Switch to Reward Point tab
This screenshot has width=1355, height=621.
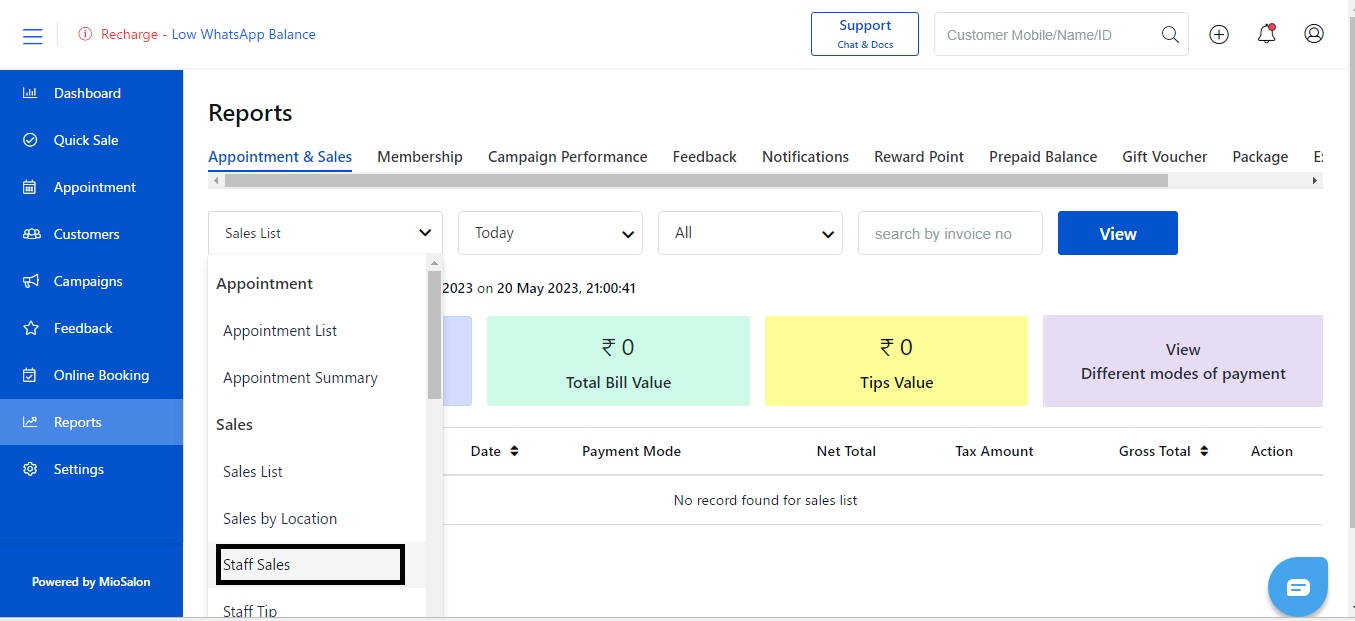point(919,157)
